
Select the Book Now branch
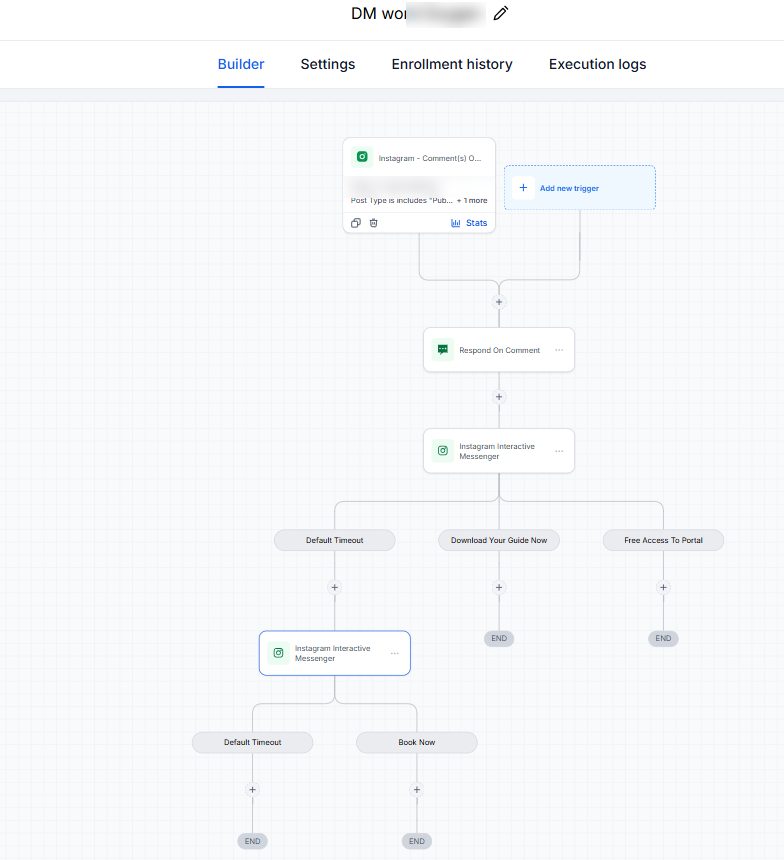click(x=417, y=742)
